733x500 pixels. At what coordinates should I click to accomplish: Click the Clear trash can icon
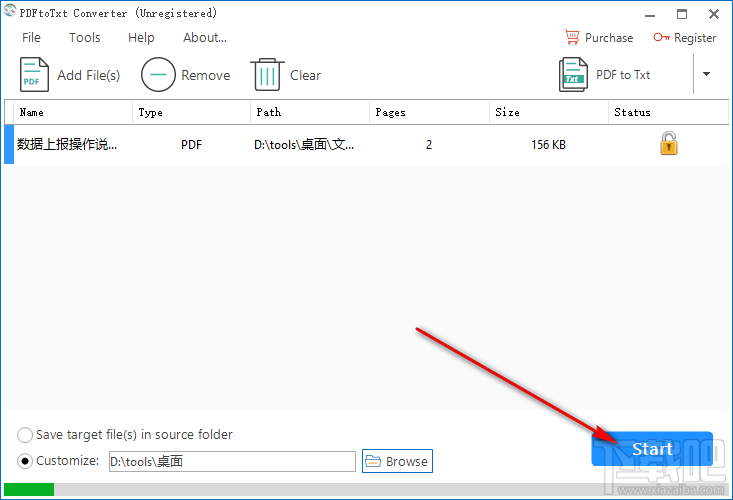pyautogui.click(x=267, y=74)
